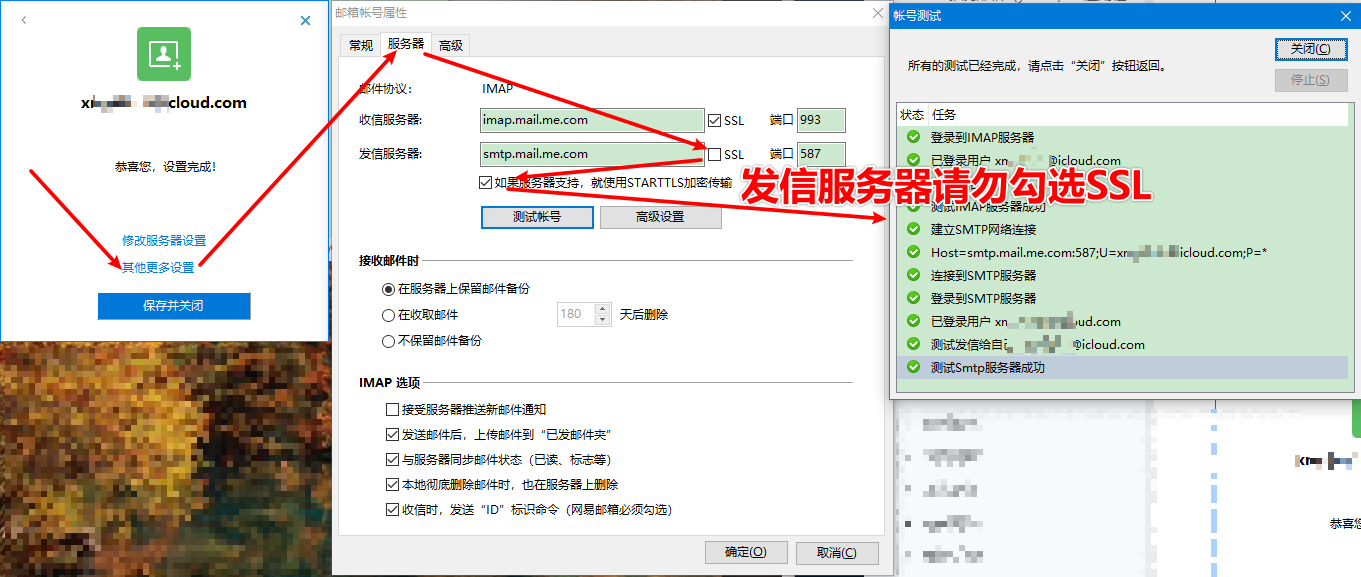Click green check icon beside 登录到SMTP服务器

pyautogui.click(x=912, y=298)
